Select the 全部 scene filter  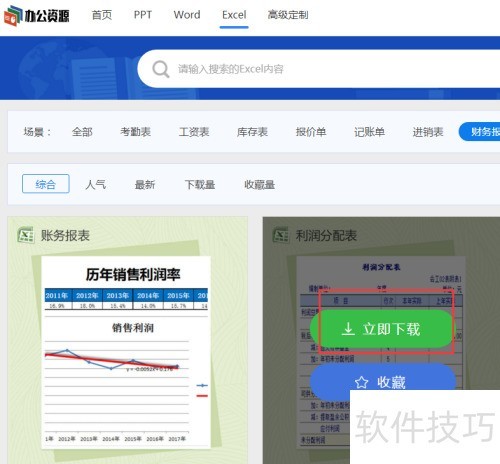82,132
